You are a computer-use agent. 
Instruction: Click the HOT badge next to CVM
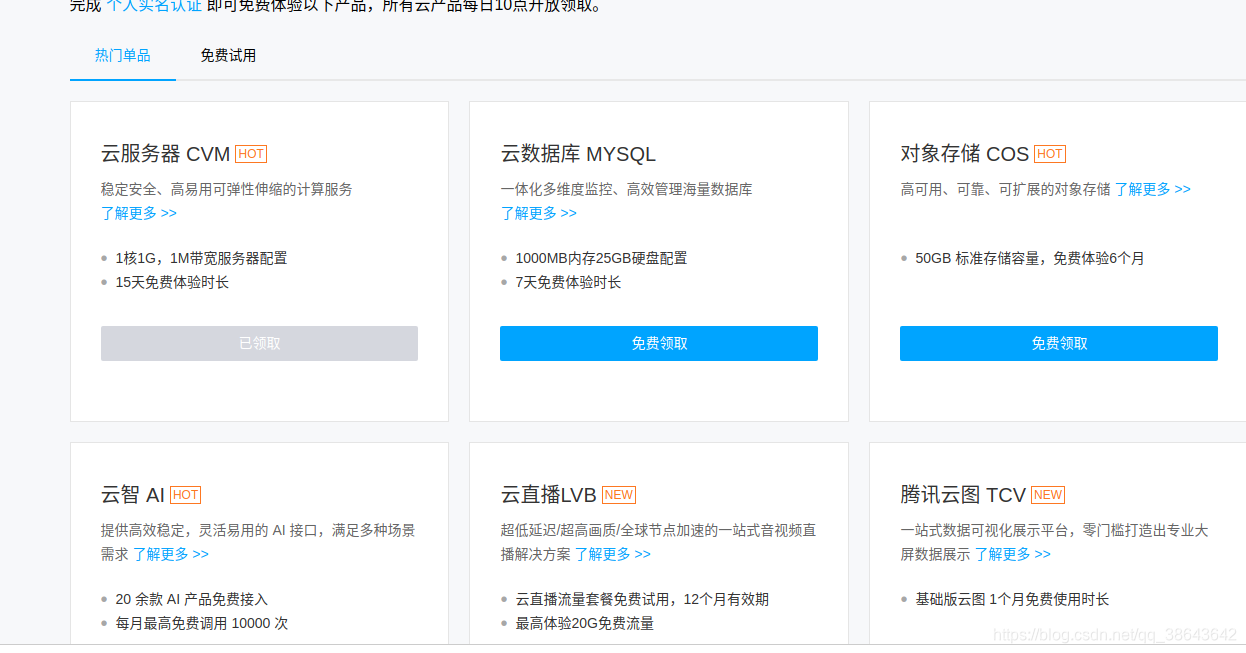[251, 154]
